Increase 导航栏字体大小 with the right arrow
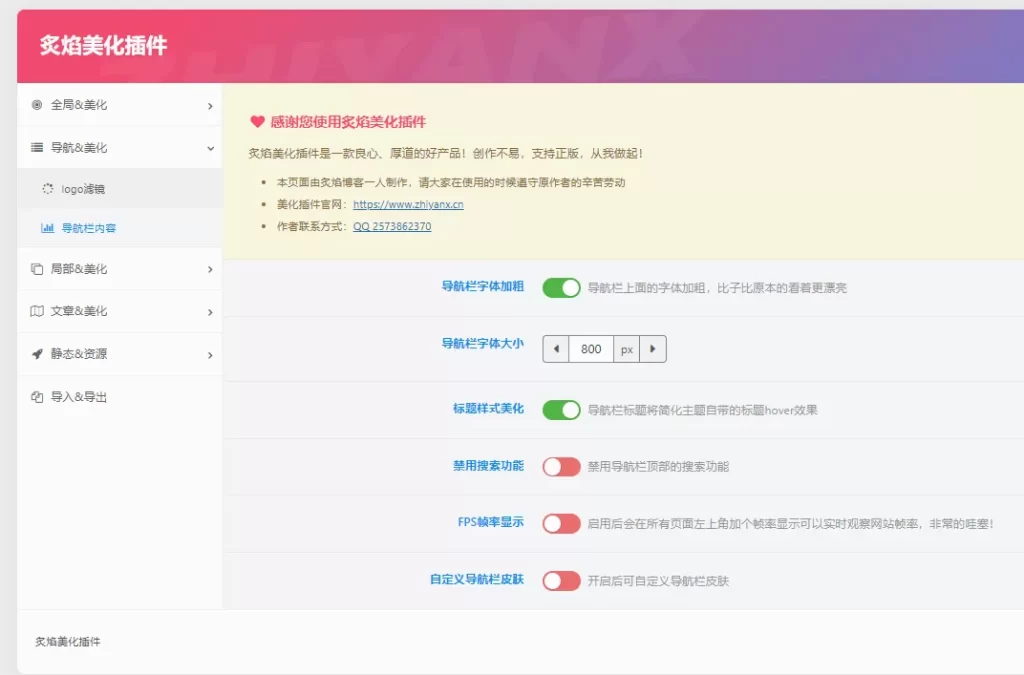1024x675 pixels. (x=652, y=349)
